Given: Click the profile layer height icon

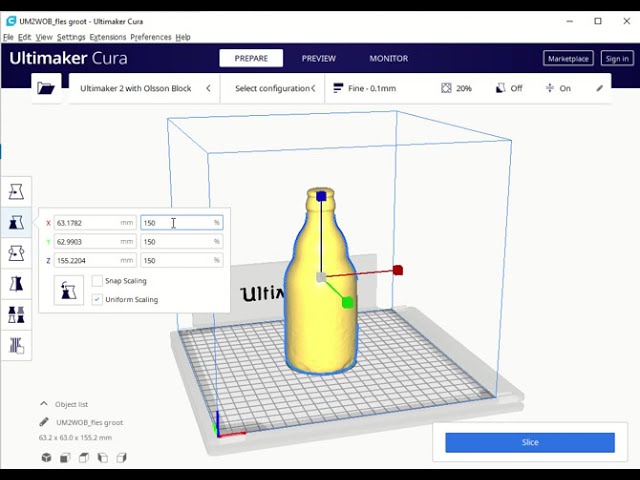Looking at the screenshot, I should [338, 88].
